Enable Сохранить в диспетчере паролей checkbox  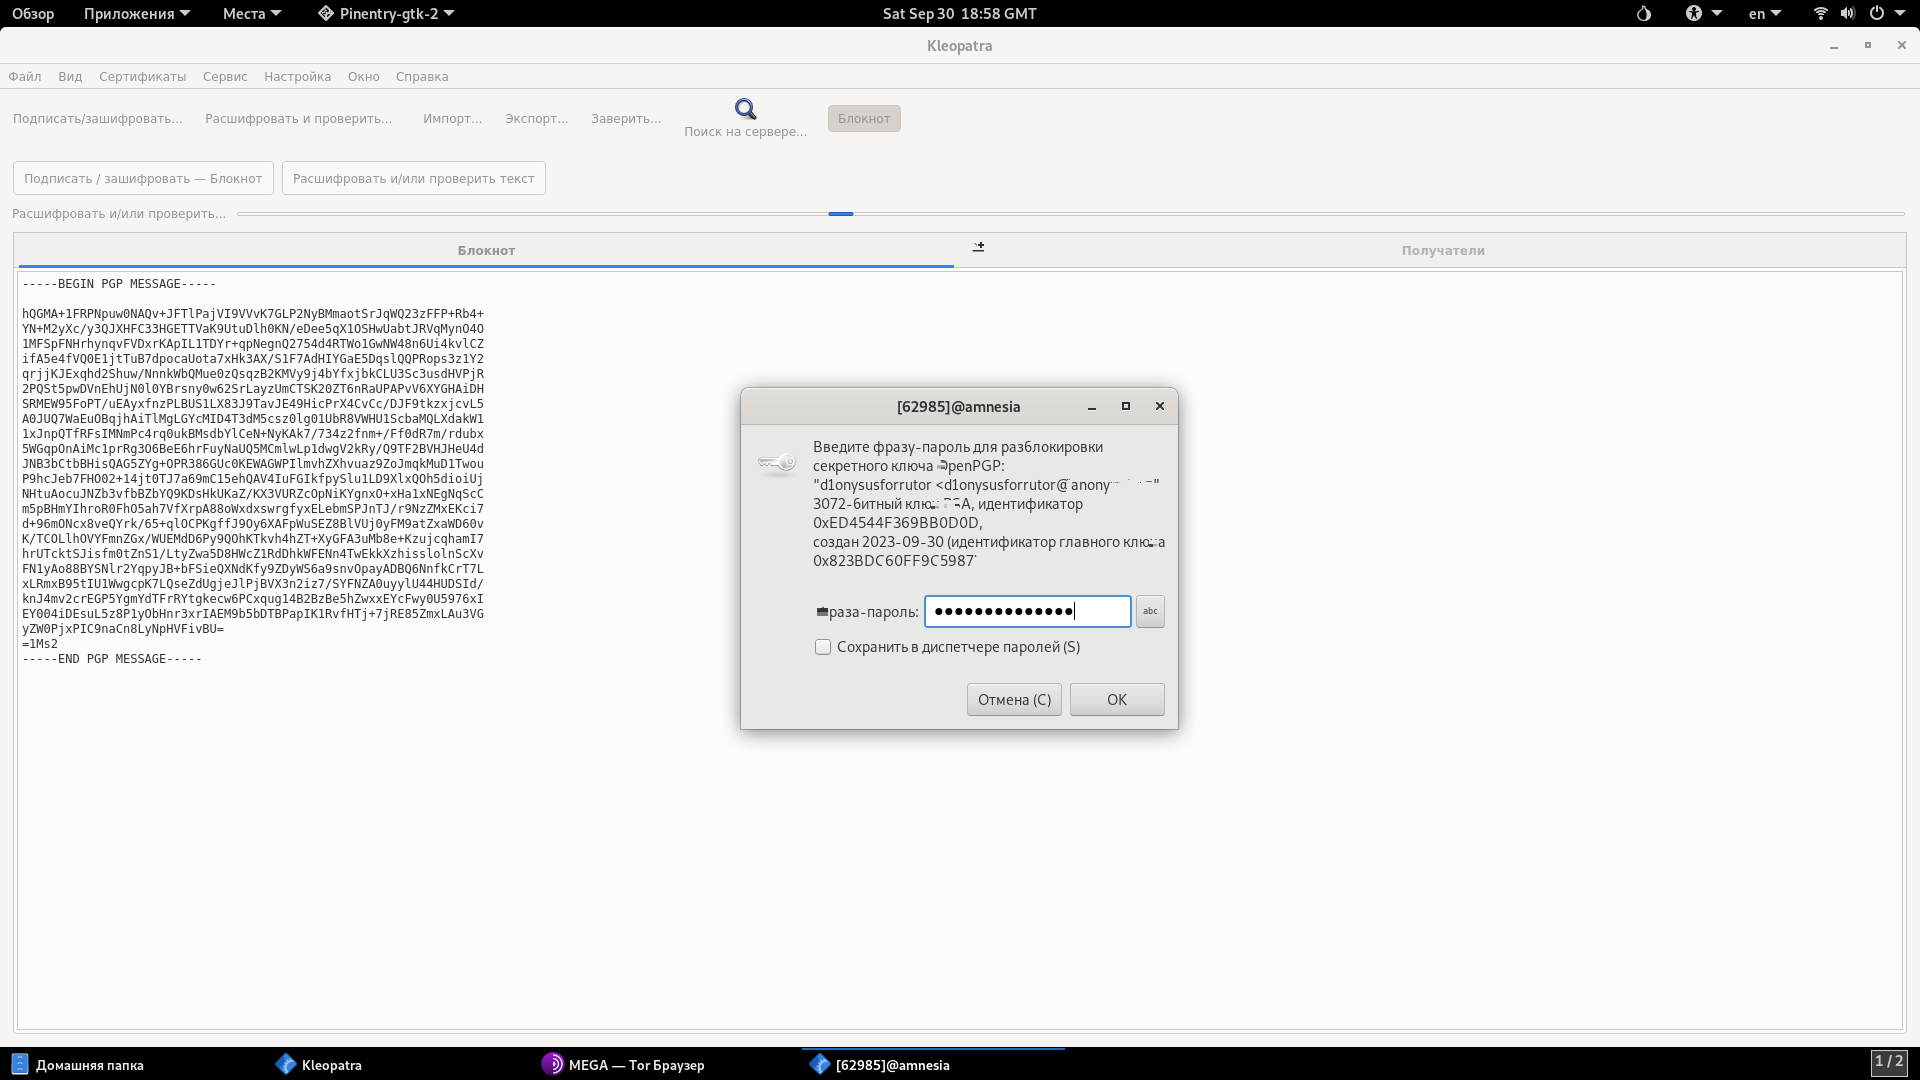(x=823, y=647)
